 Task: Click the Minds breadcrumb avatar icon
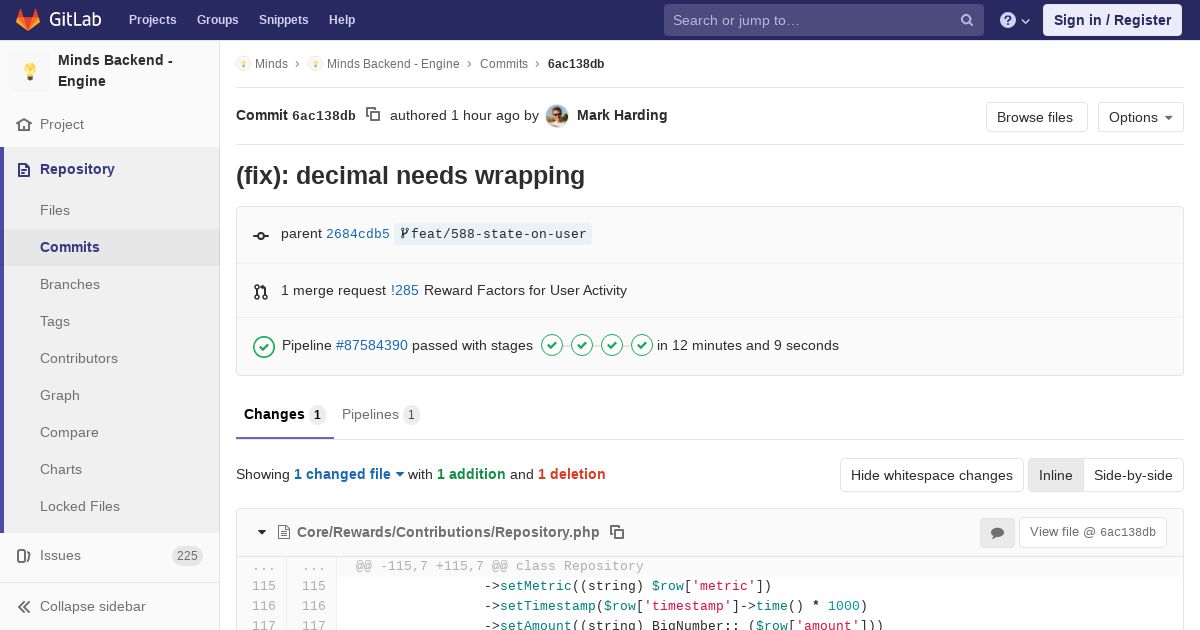[243, 64]
